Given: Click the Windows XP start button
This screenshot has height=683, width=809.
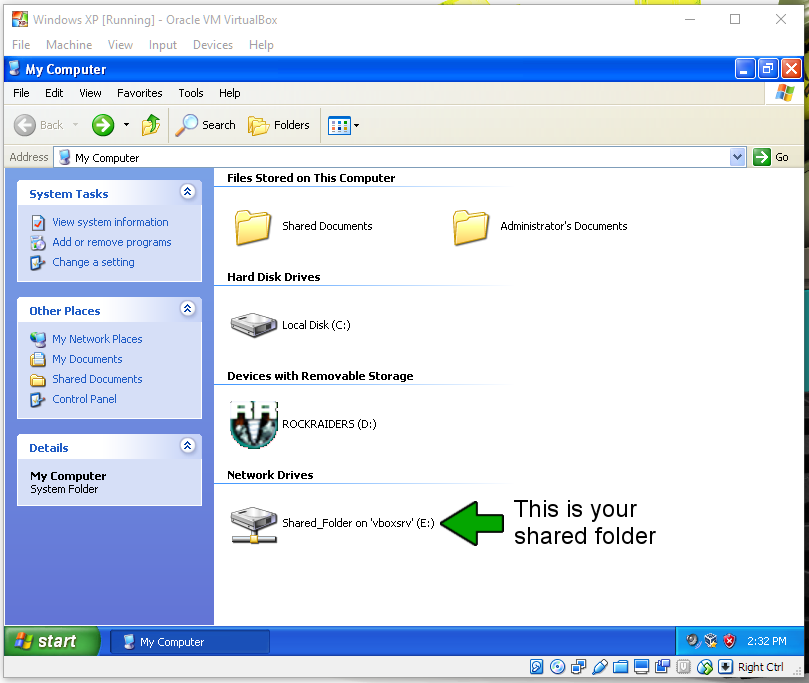Looking at the screenshot, I should coord(52,641).
